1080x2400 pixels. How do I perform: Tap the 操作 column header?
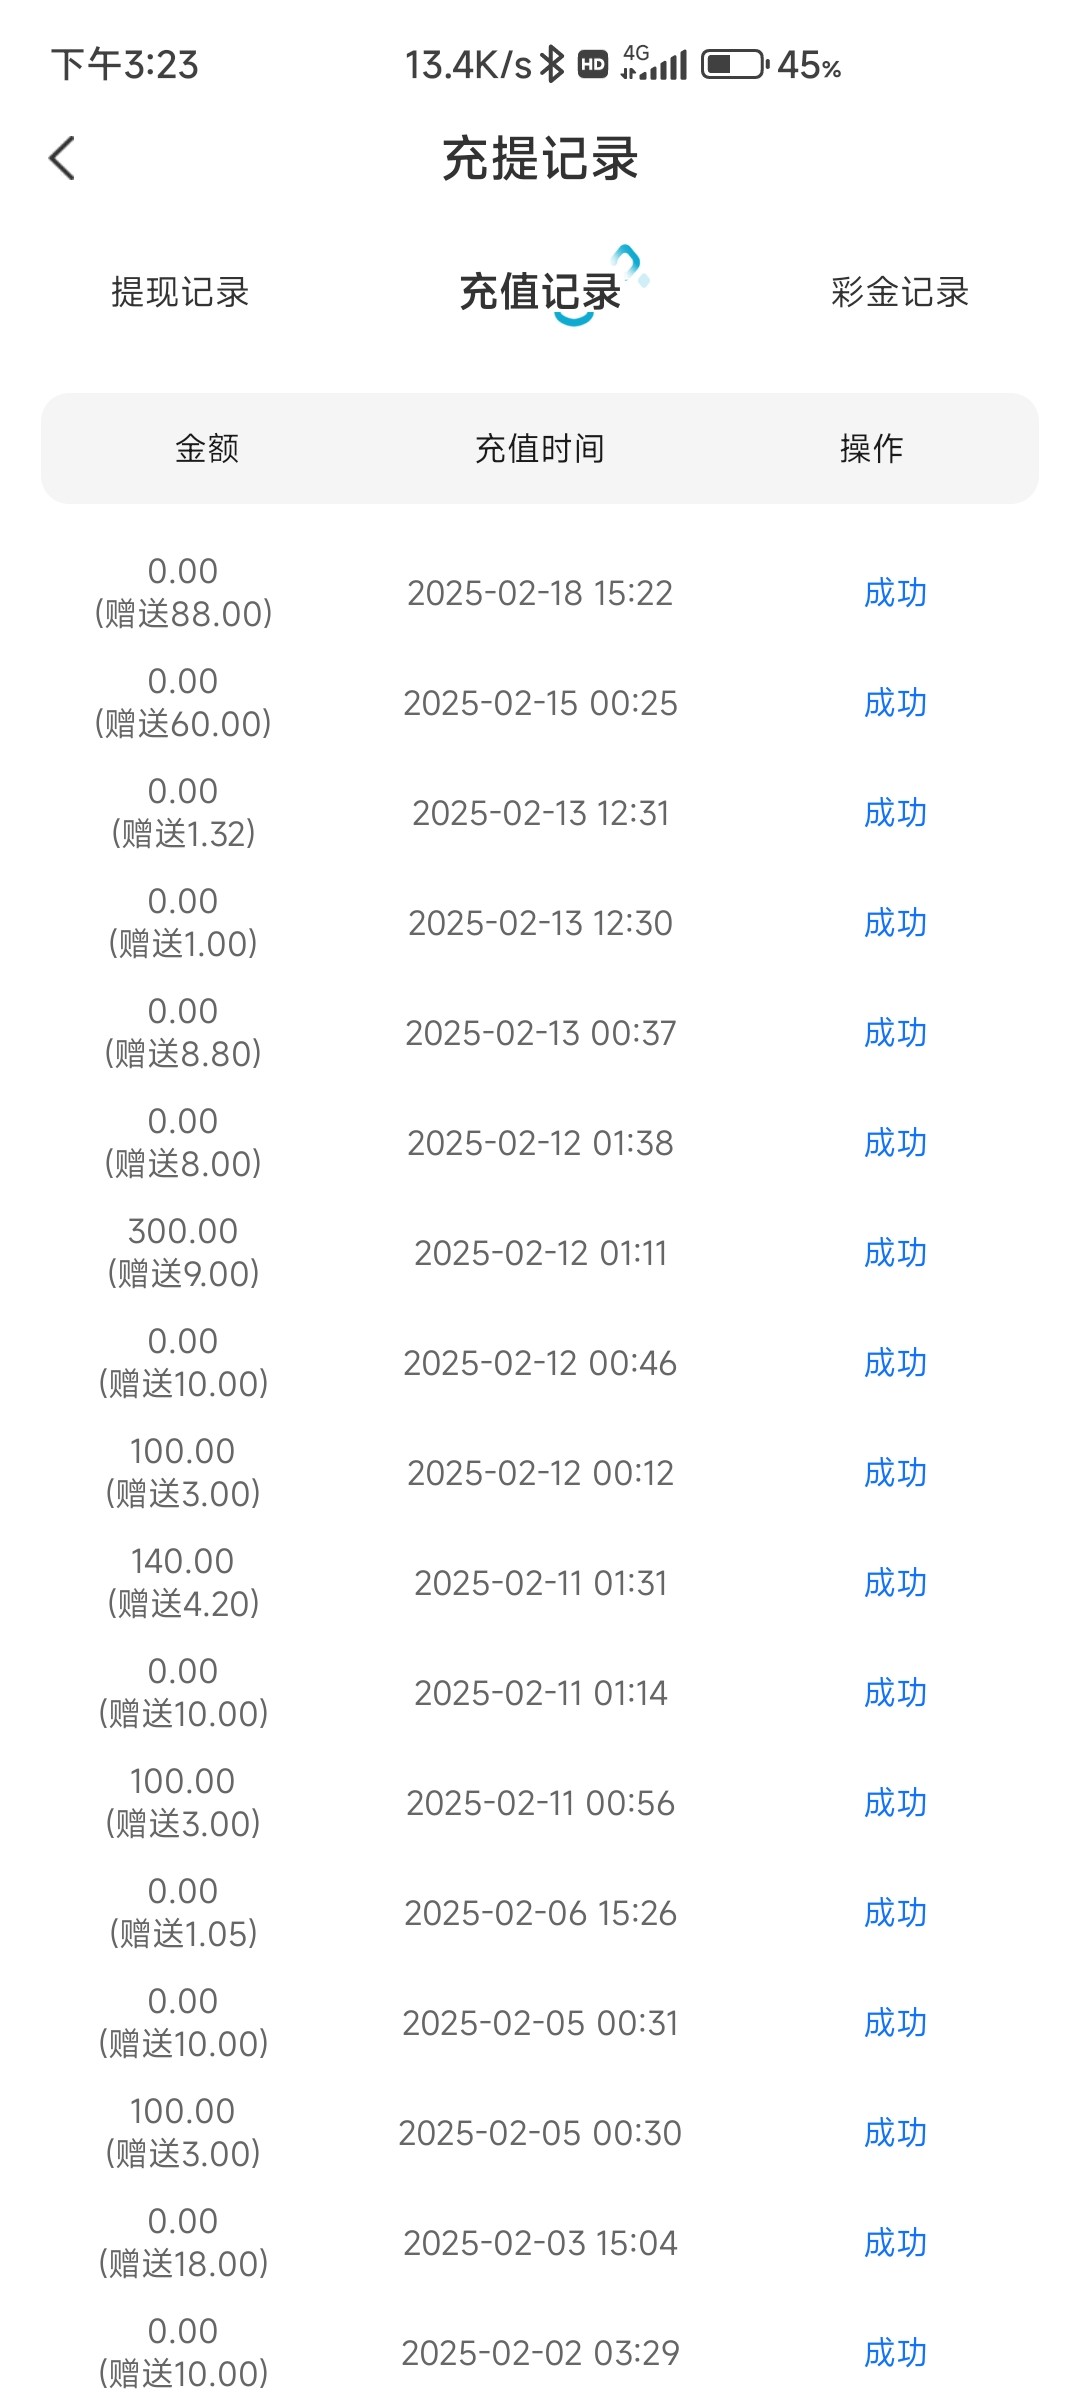point(871,449)
